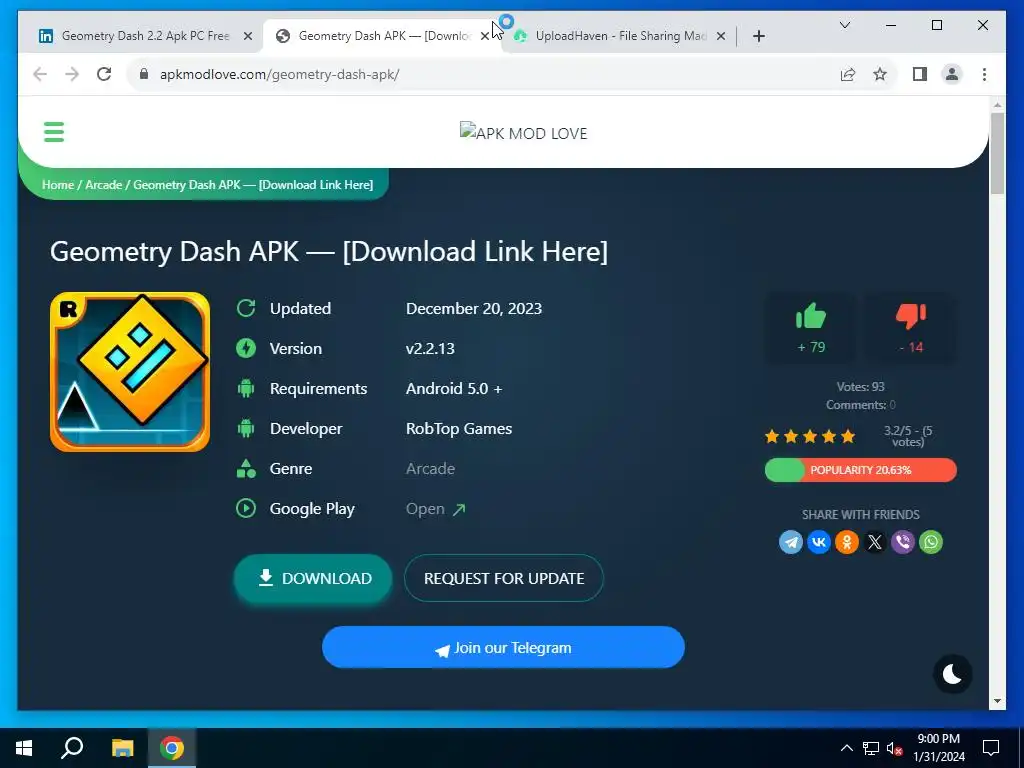This screenshot has width=1024, height=768.
Task: Show hidden system tray icons
Action: coord(846,748)
